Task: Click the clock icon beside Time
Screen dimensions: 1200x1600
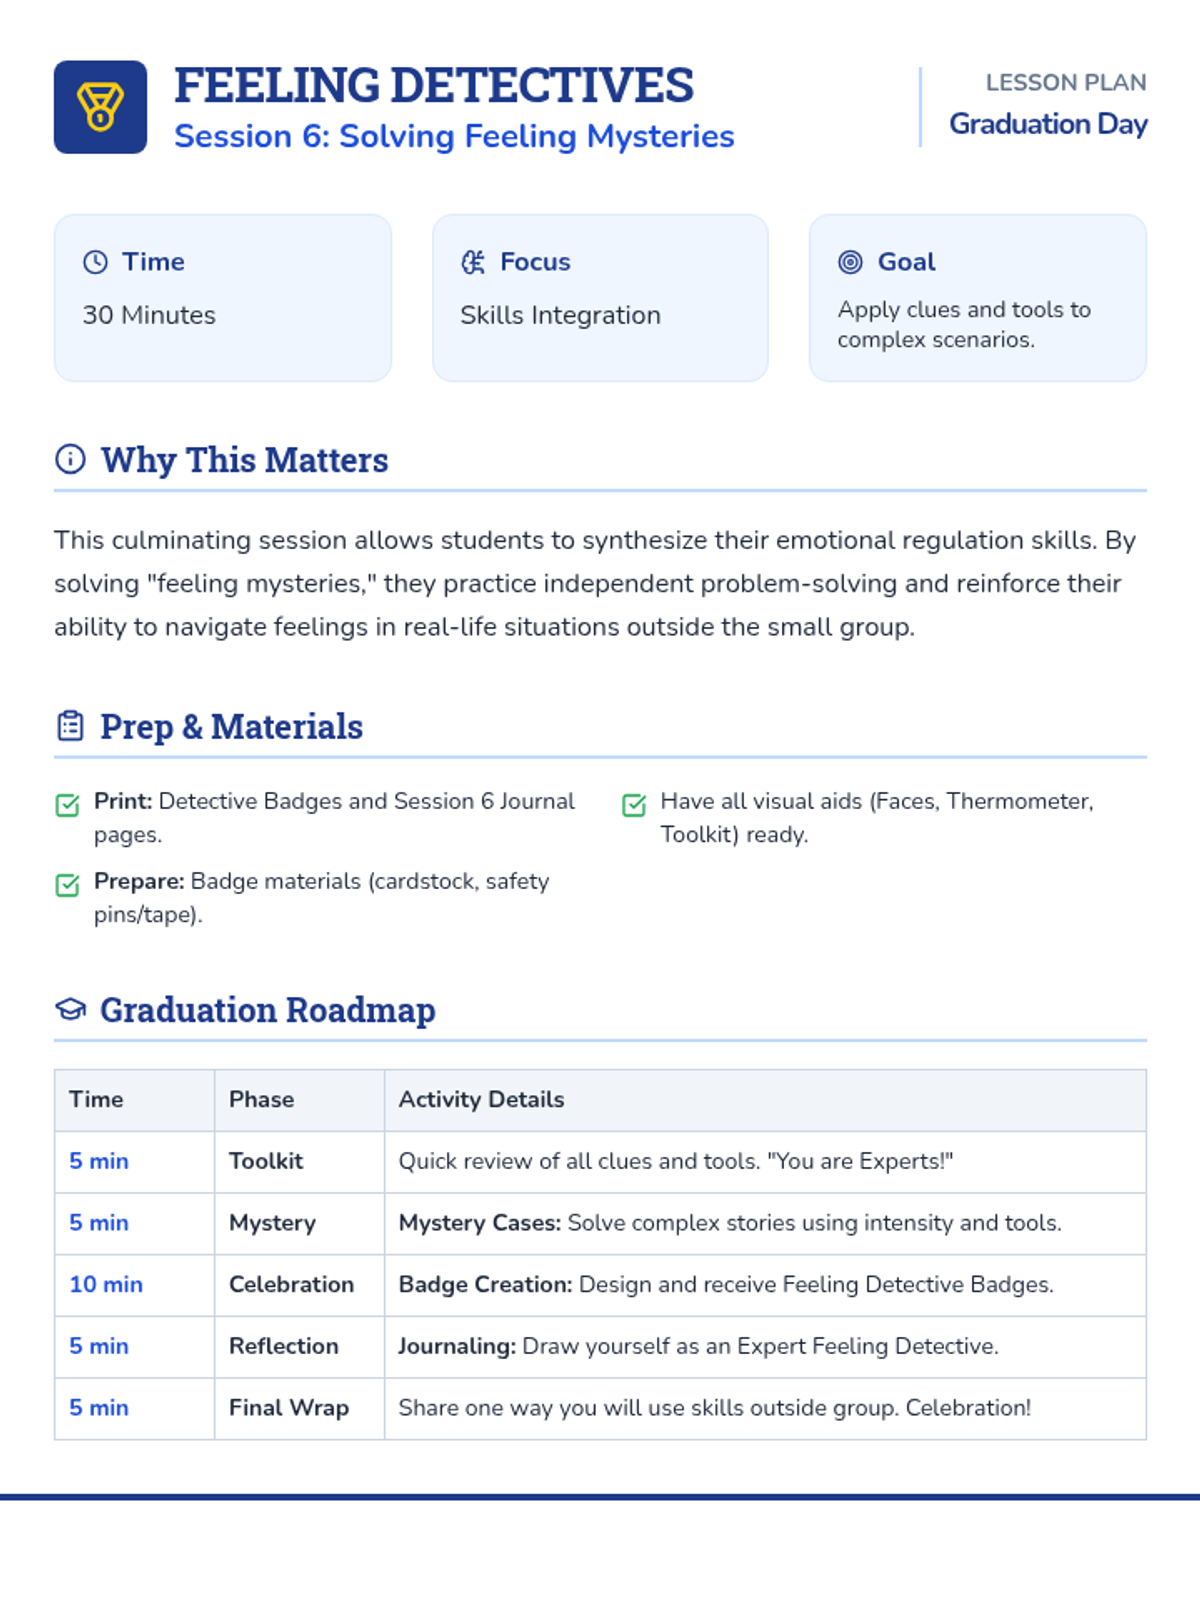Action: pos(95,262)
